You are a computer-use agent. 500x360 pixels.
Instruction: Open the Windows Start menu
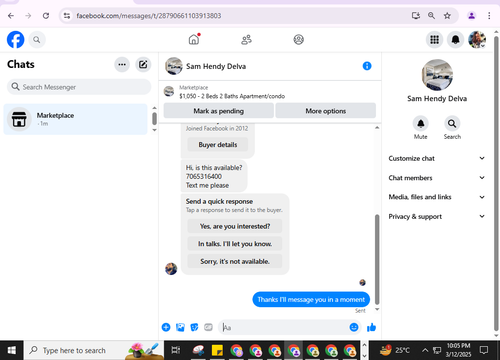coord(12,350)
